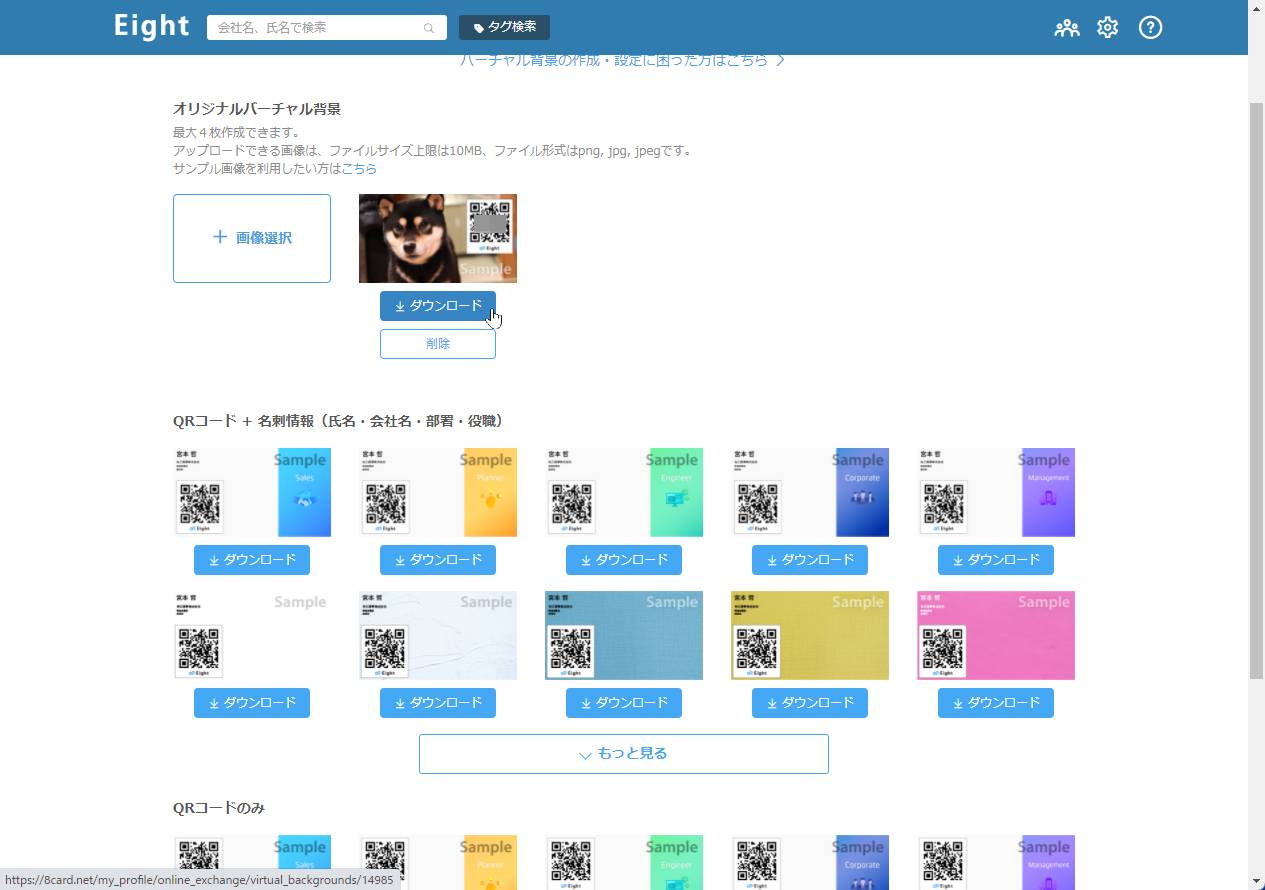Screen dimensions: 1265x890
Task: Click the 画像選択 upload box
Action: pos(252,238)
